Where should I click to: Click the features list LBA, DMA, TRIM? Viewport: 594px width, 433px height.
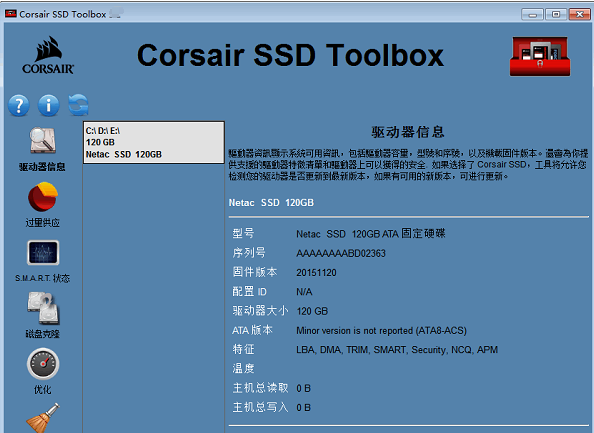pyautogui.click(x=397, y=350)
